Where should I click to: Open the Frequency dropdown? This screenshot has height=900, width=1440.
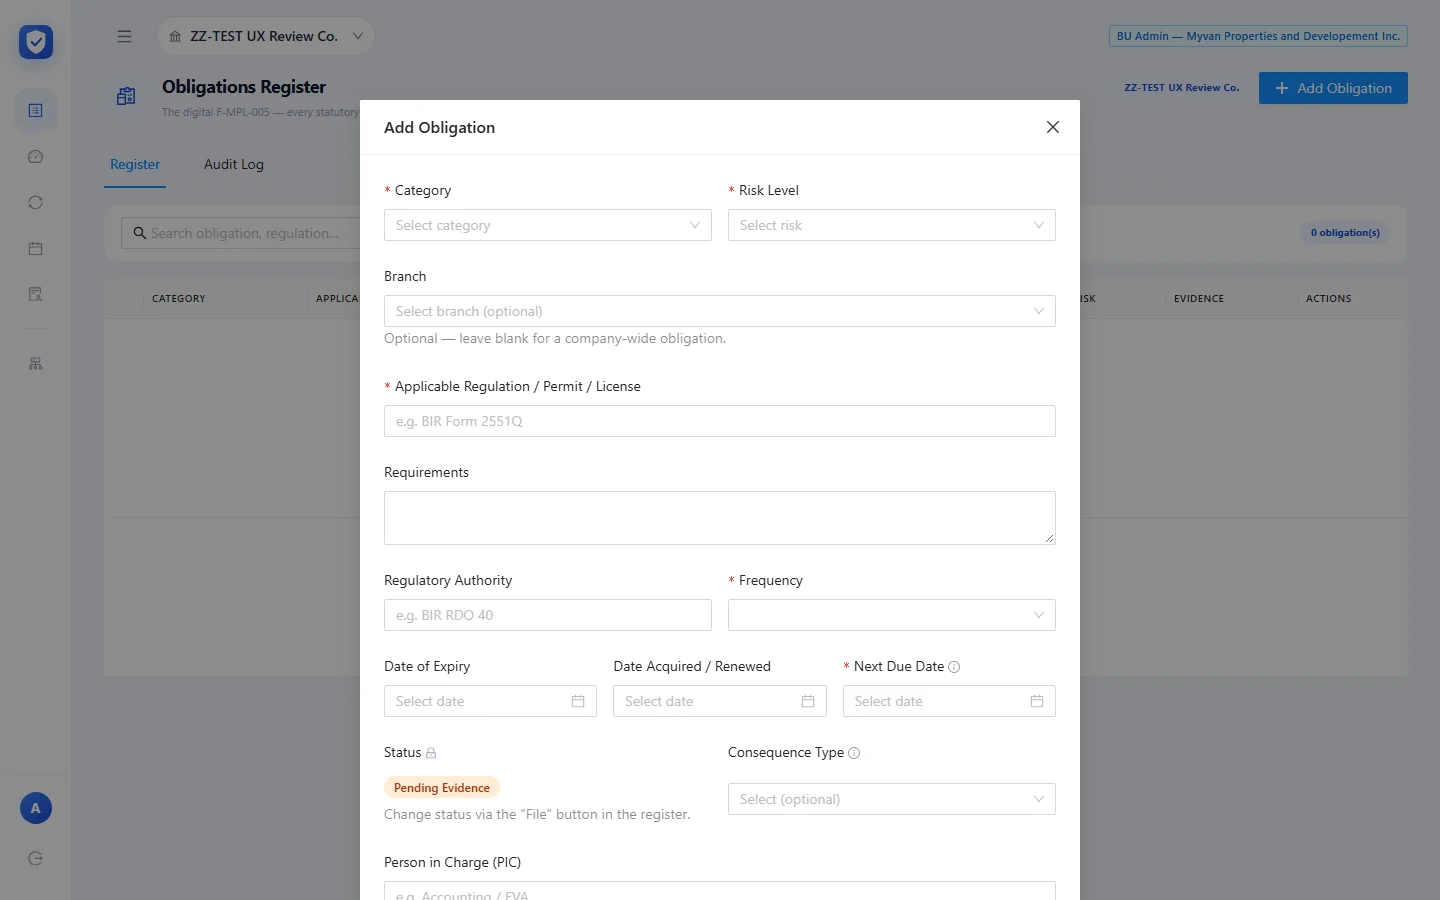coord(892,615)
